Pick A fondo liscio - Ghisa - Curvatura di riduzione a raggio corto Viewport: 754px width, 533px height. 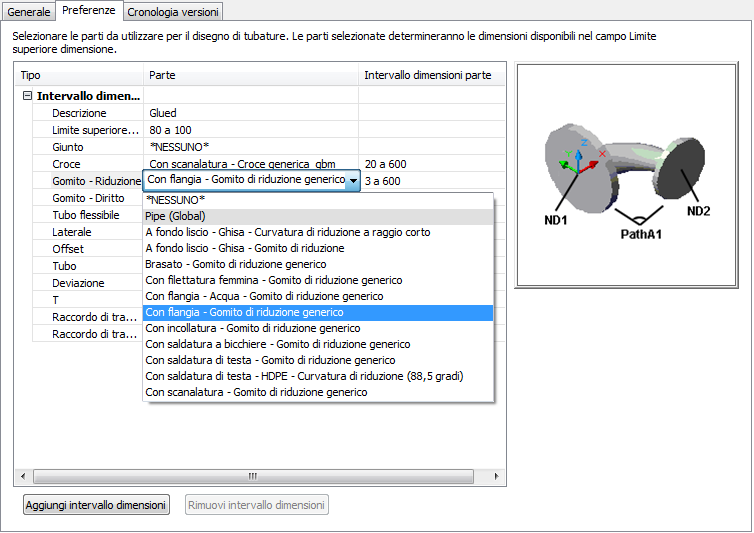point(318,232)
